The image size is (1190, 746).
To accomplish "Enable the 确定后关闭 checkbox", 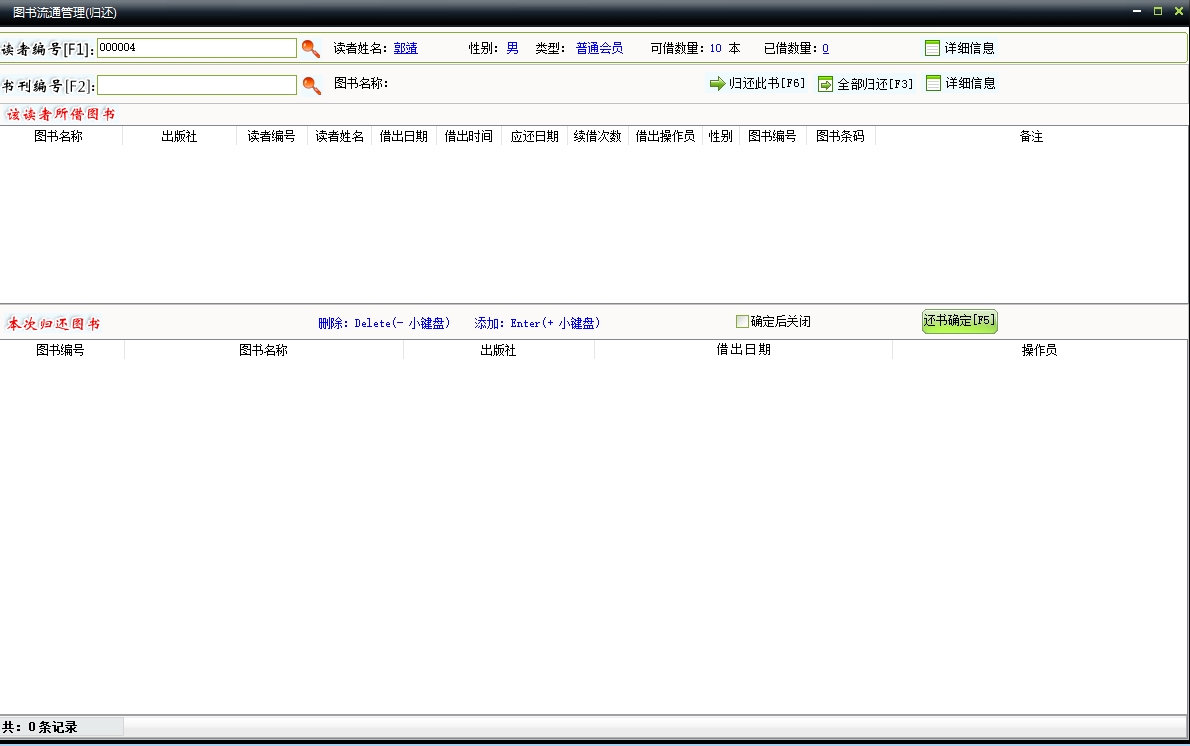I will coord(742,322).
